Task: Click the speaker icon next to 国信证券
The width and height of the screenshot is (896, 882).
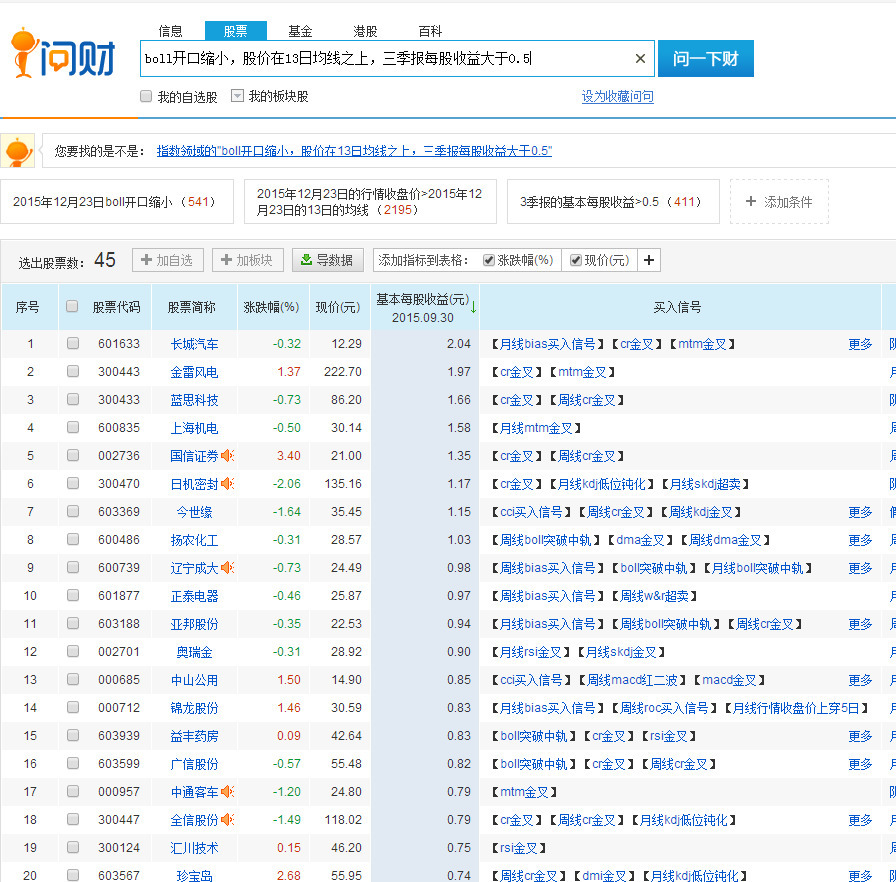Action: [x=227, y=455]
